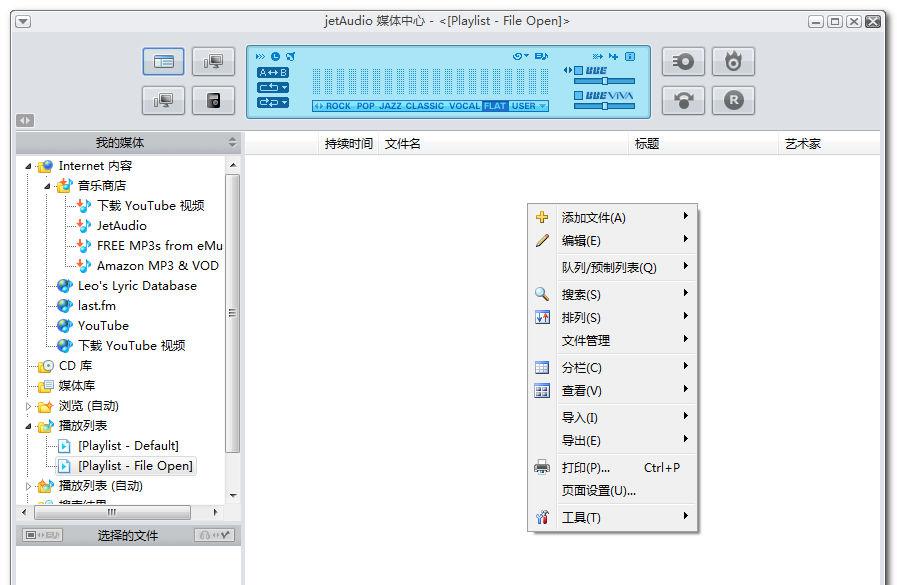
Task: Choose 打印(P)... from the context menu
Action: 612,467
